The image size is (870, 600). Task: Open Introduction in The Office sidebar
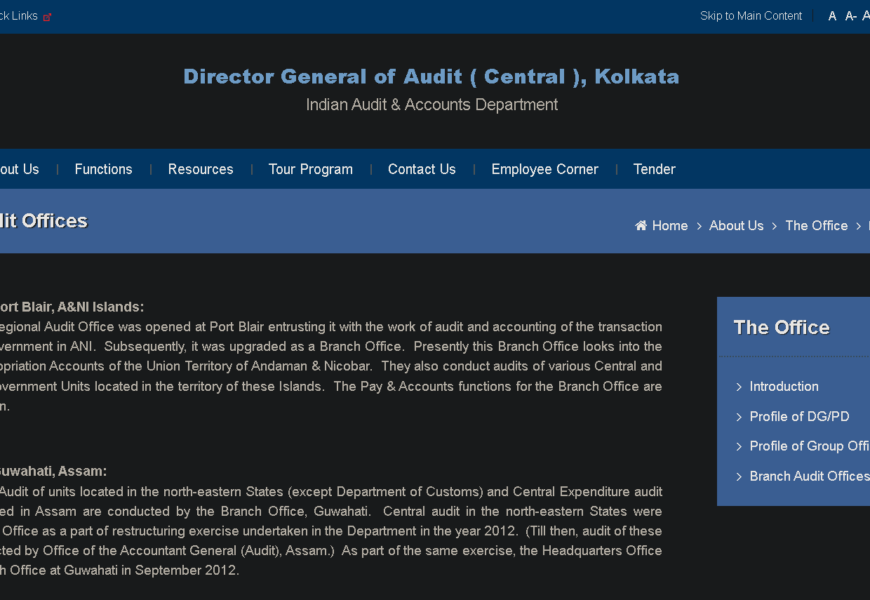click(784, 386)
